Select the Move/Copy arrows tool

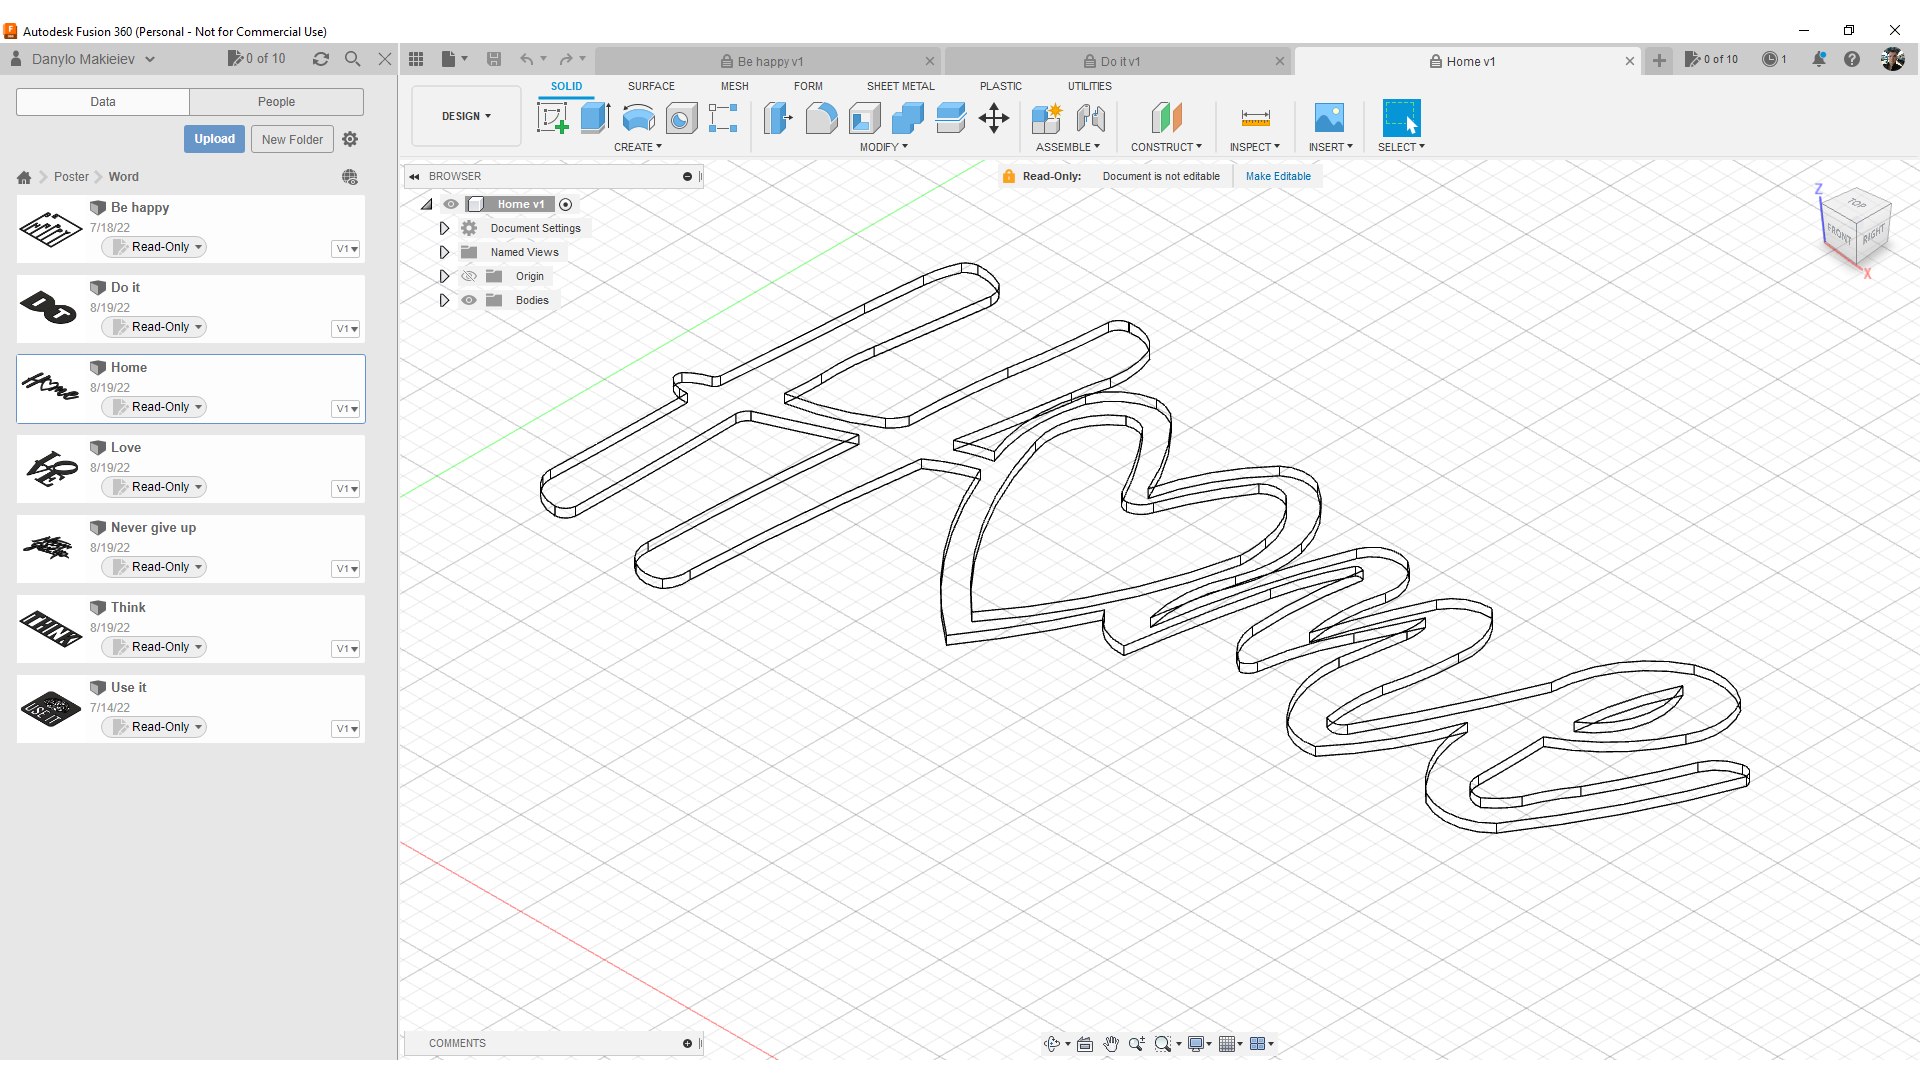994,118
